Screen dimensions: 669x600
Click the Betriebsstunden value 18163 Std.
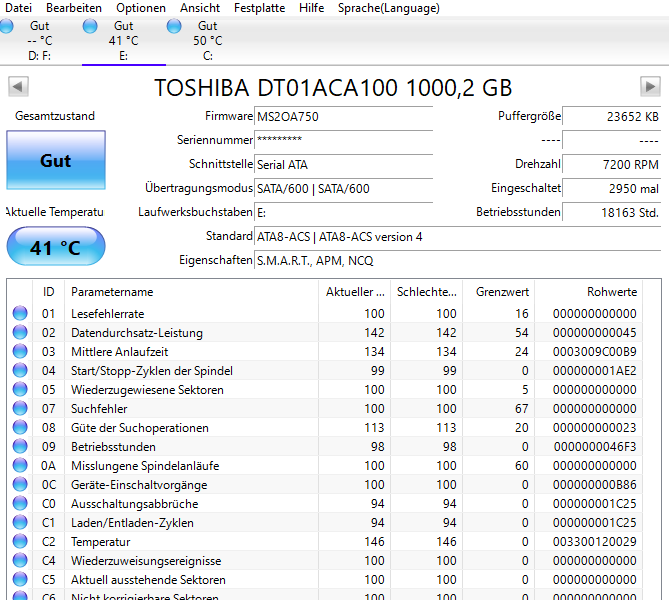tap(611, 212)
